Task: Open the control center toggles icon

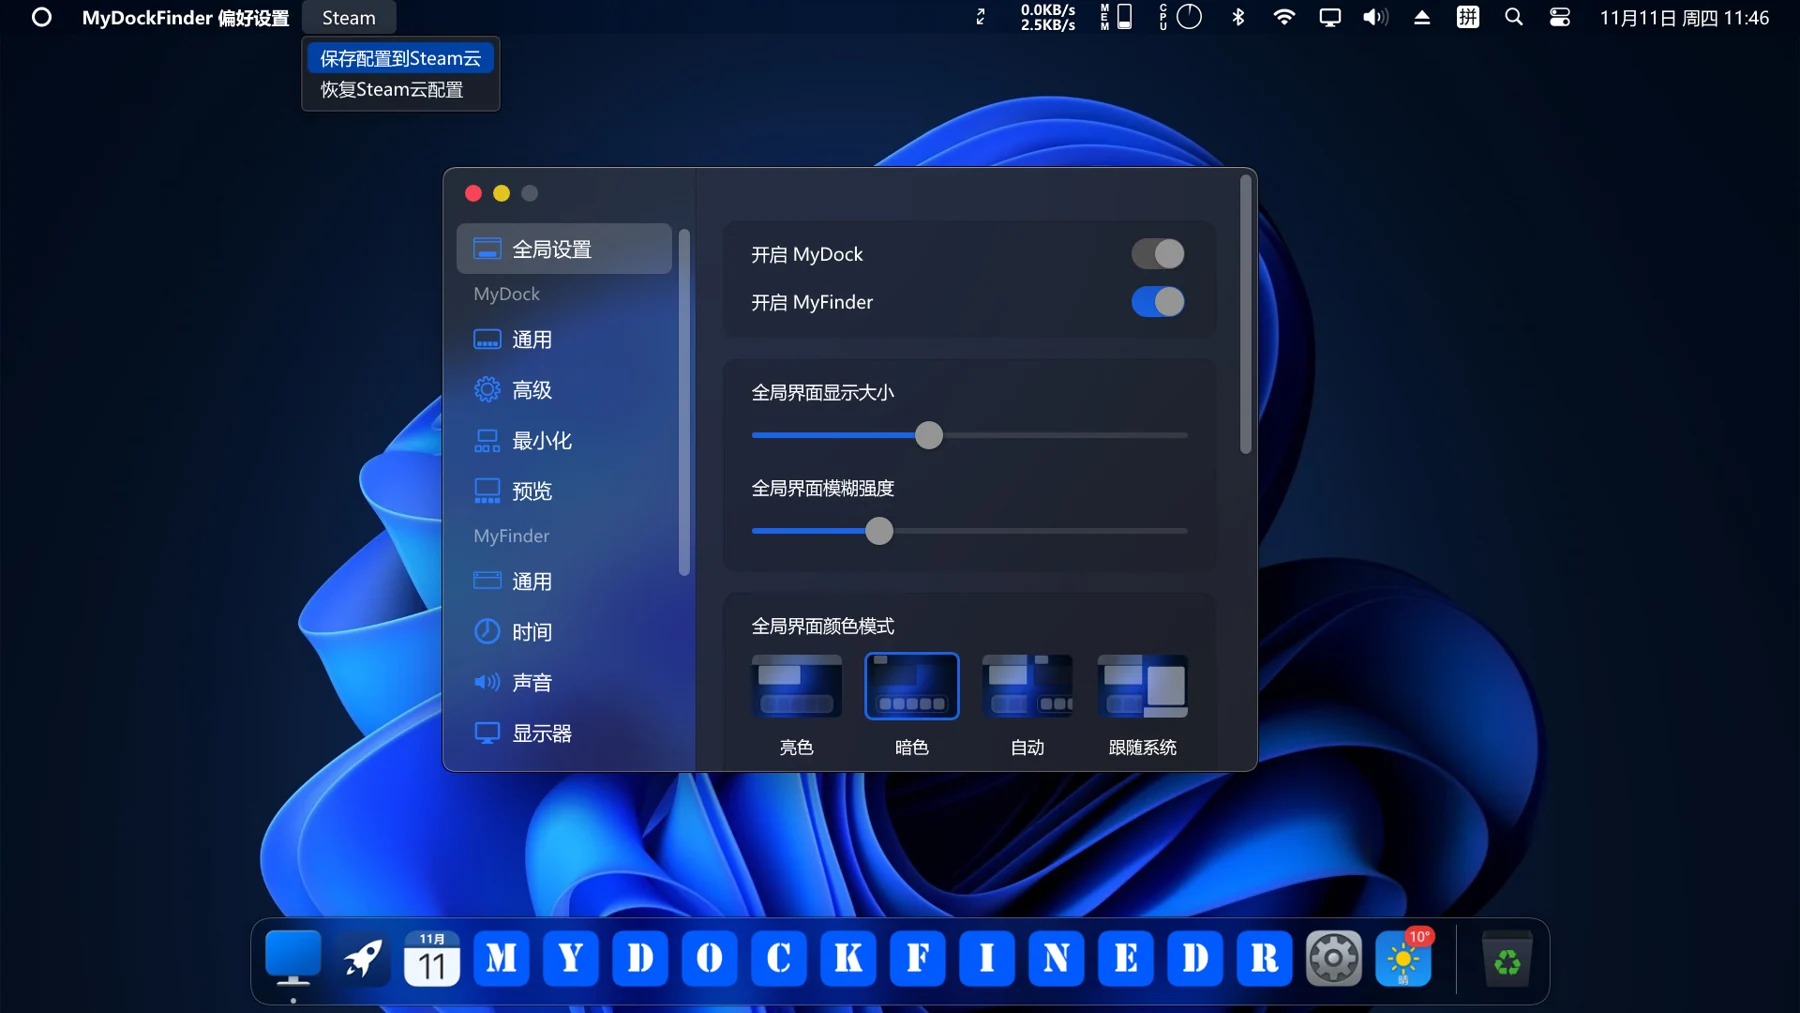Action: pyautogui.click(x=1560, y=17)
